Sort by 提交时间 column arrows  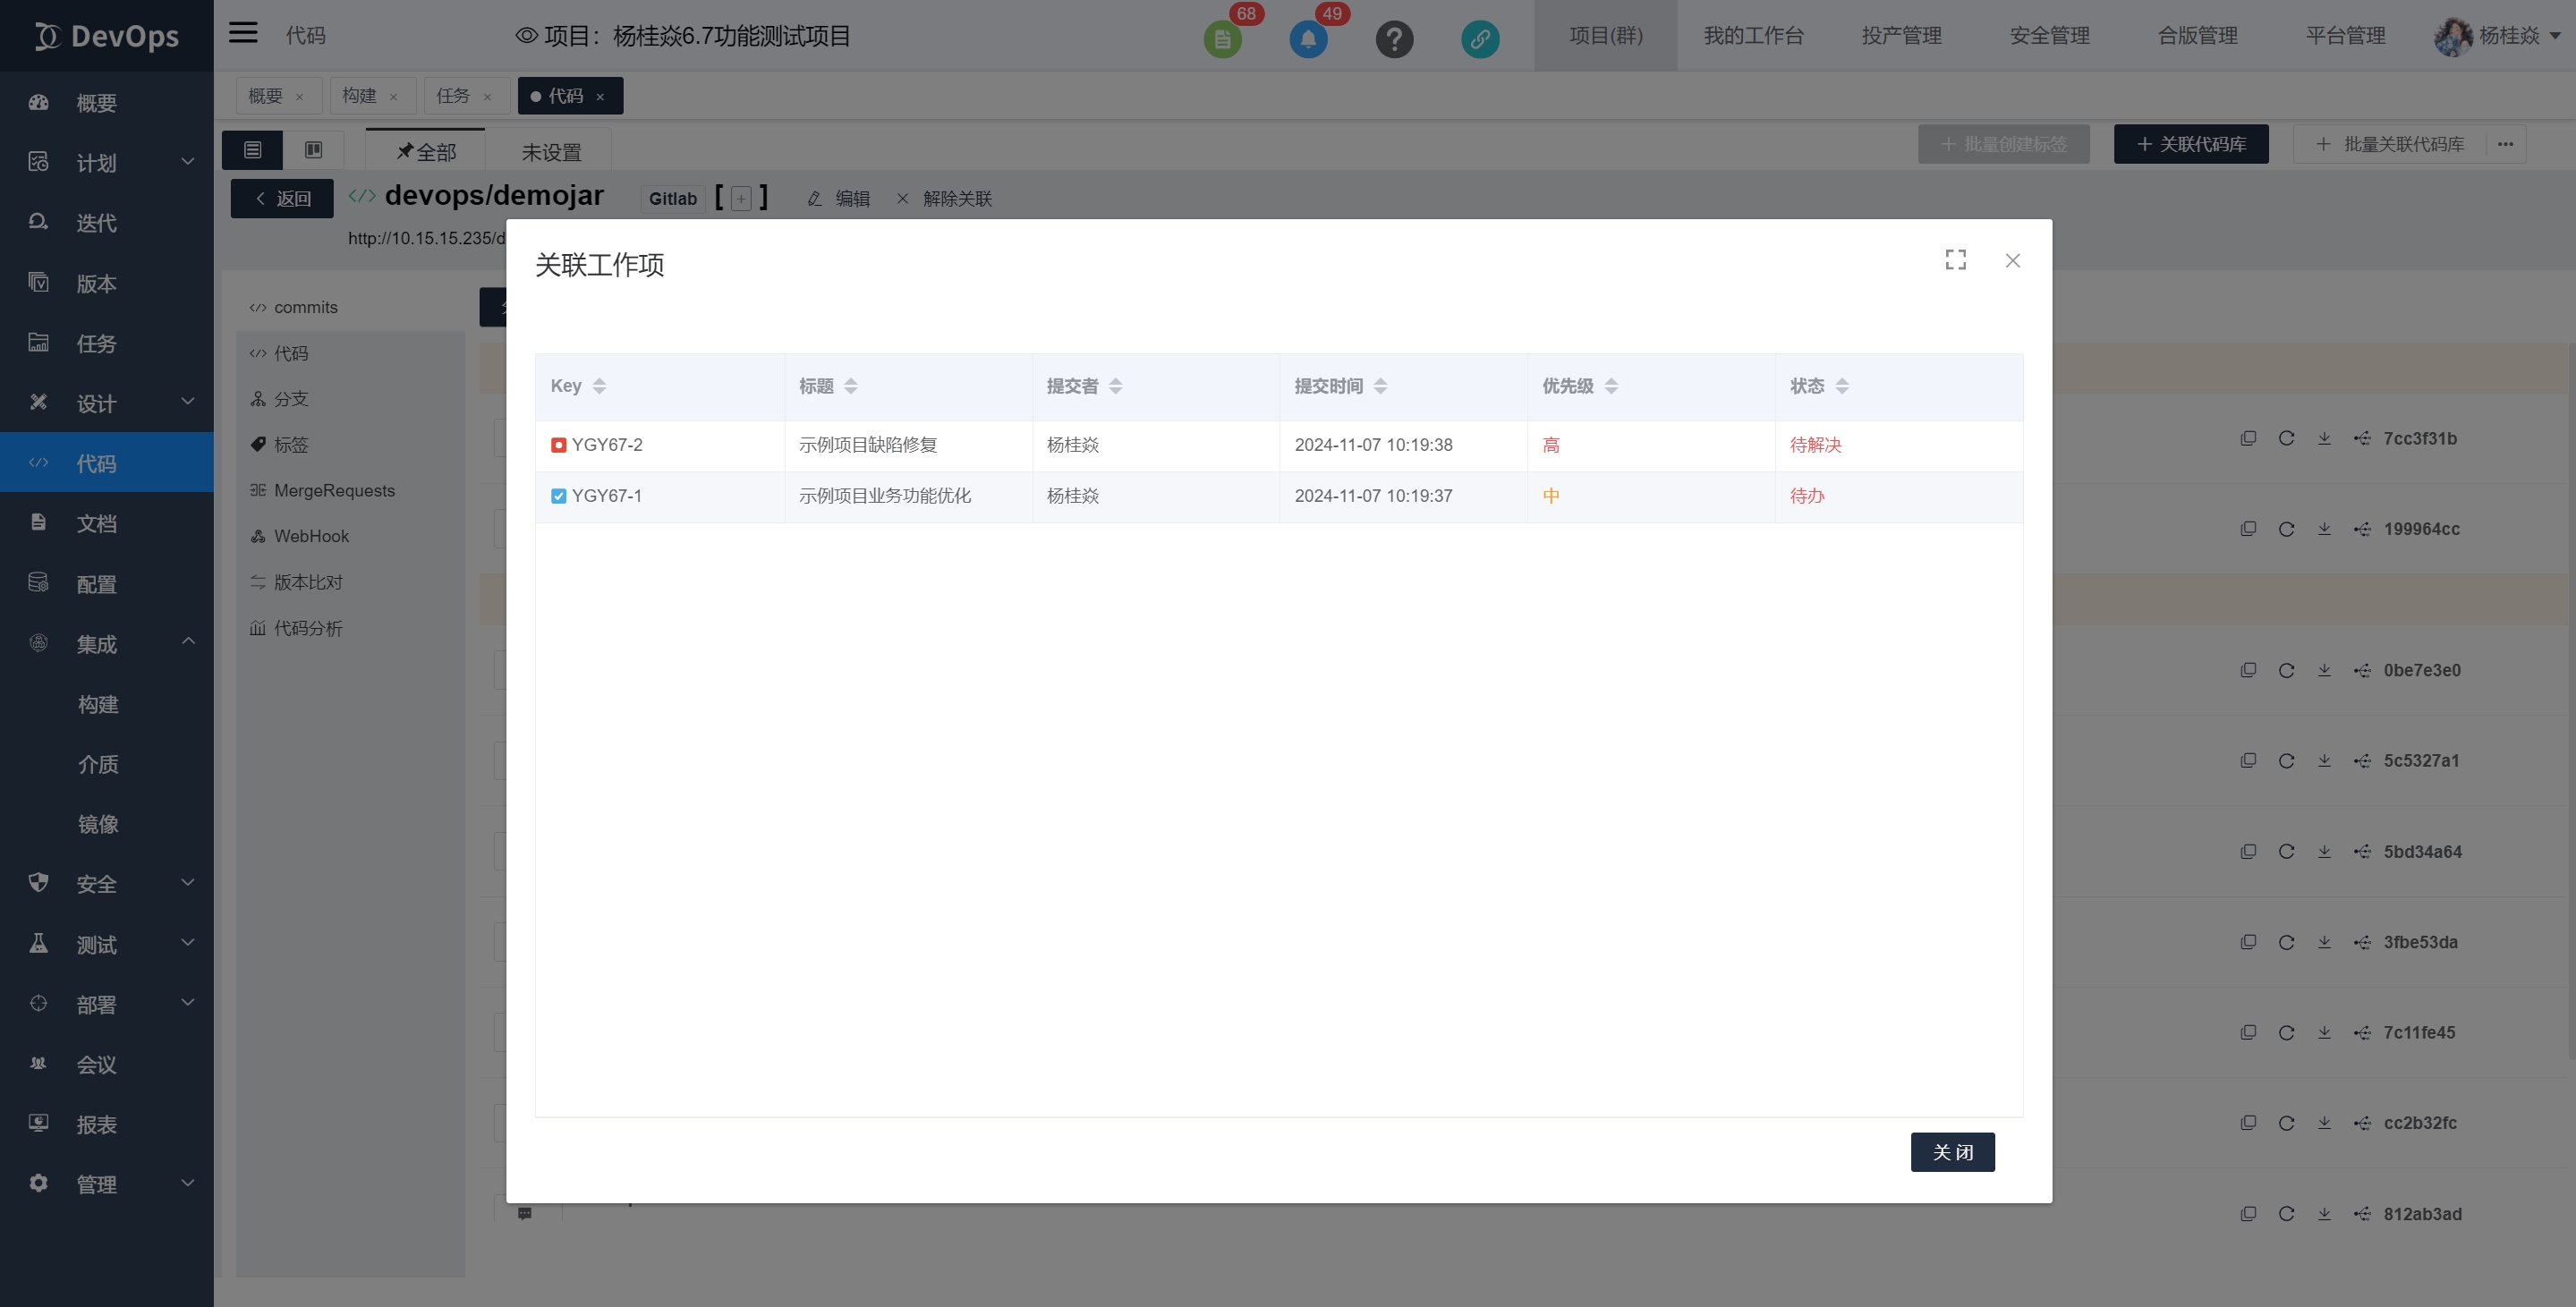1380,386
